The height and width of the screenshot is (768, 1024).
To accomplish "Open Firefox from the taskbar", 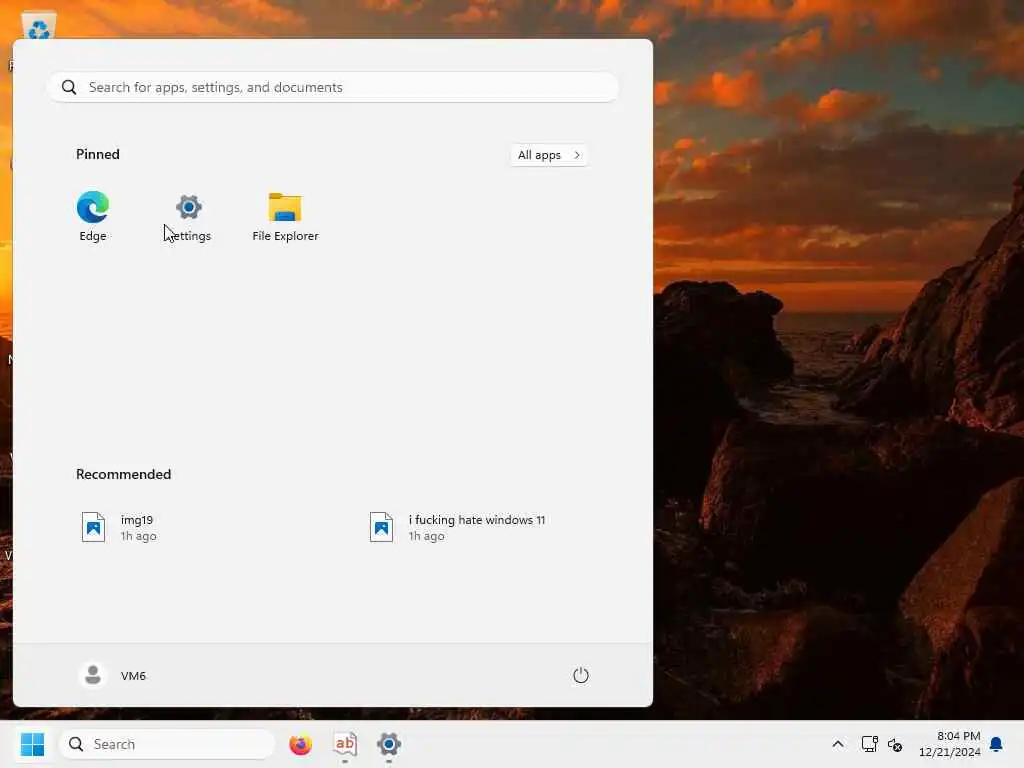I will (300, 744).
